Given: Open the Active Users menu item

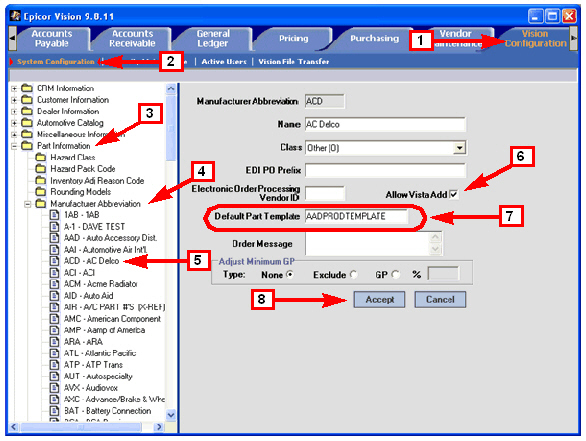Looking at the screenshot, I should click(x=224, y=62).
